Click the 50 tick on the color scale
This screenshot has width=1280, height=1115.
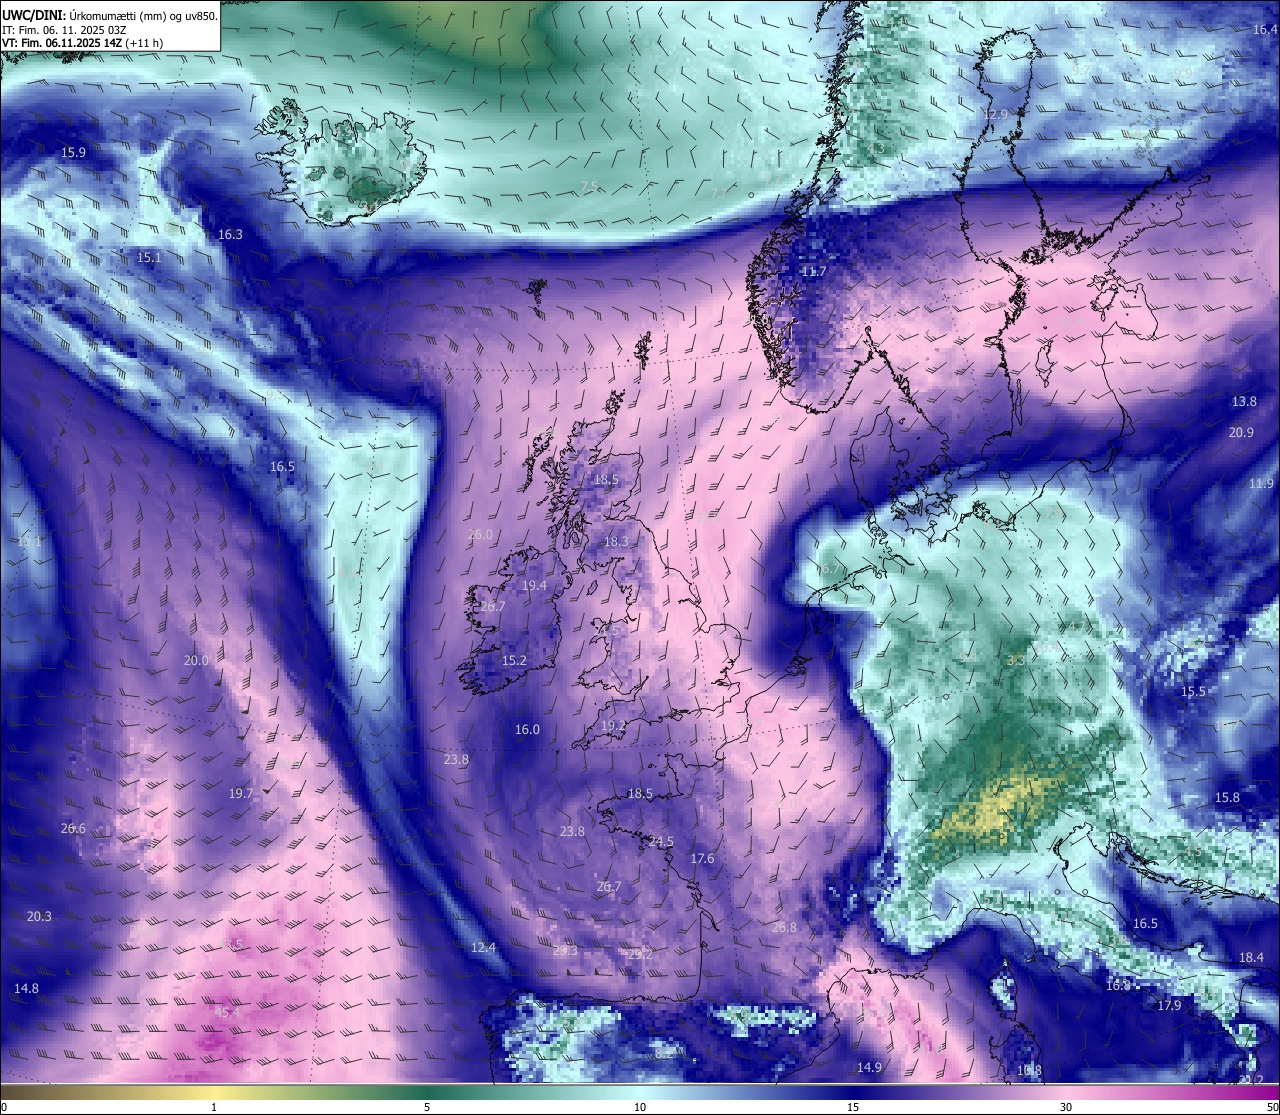point(1272,1107)
